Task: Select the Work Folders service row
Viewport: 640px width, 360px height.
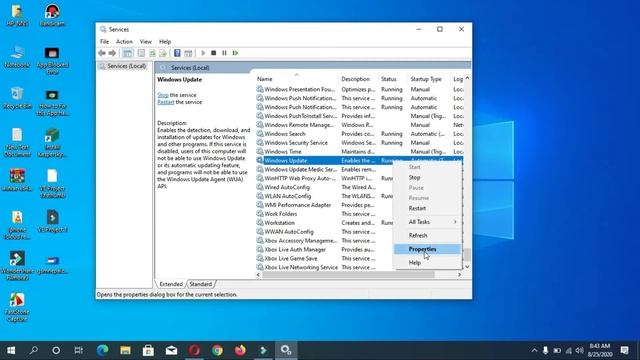Action: (x=324, y=214)
